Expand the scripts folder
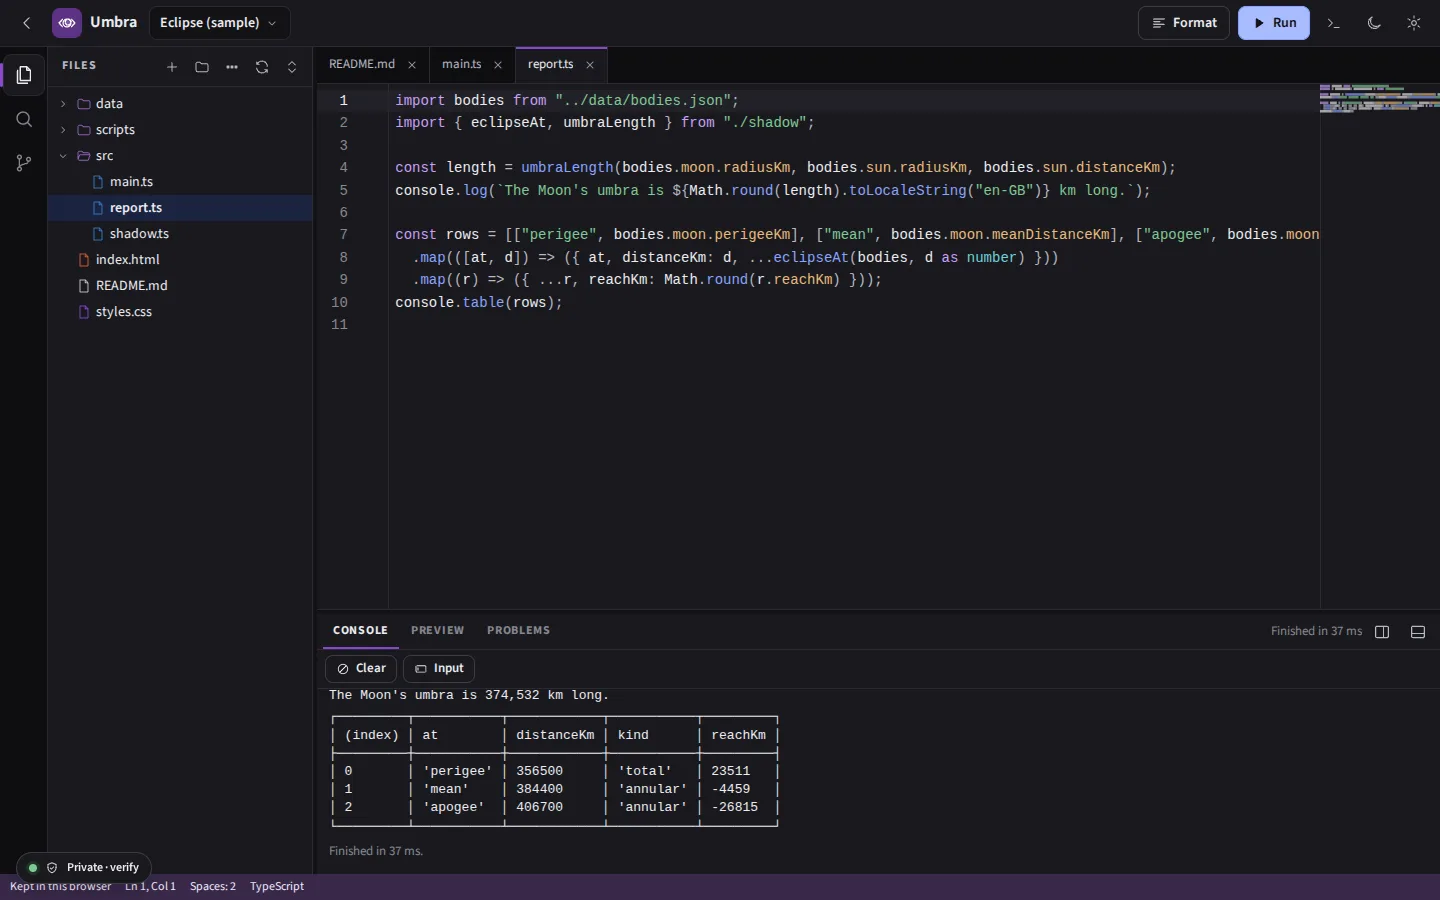 tap(180, 130)
